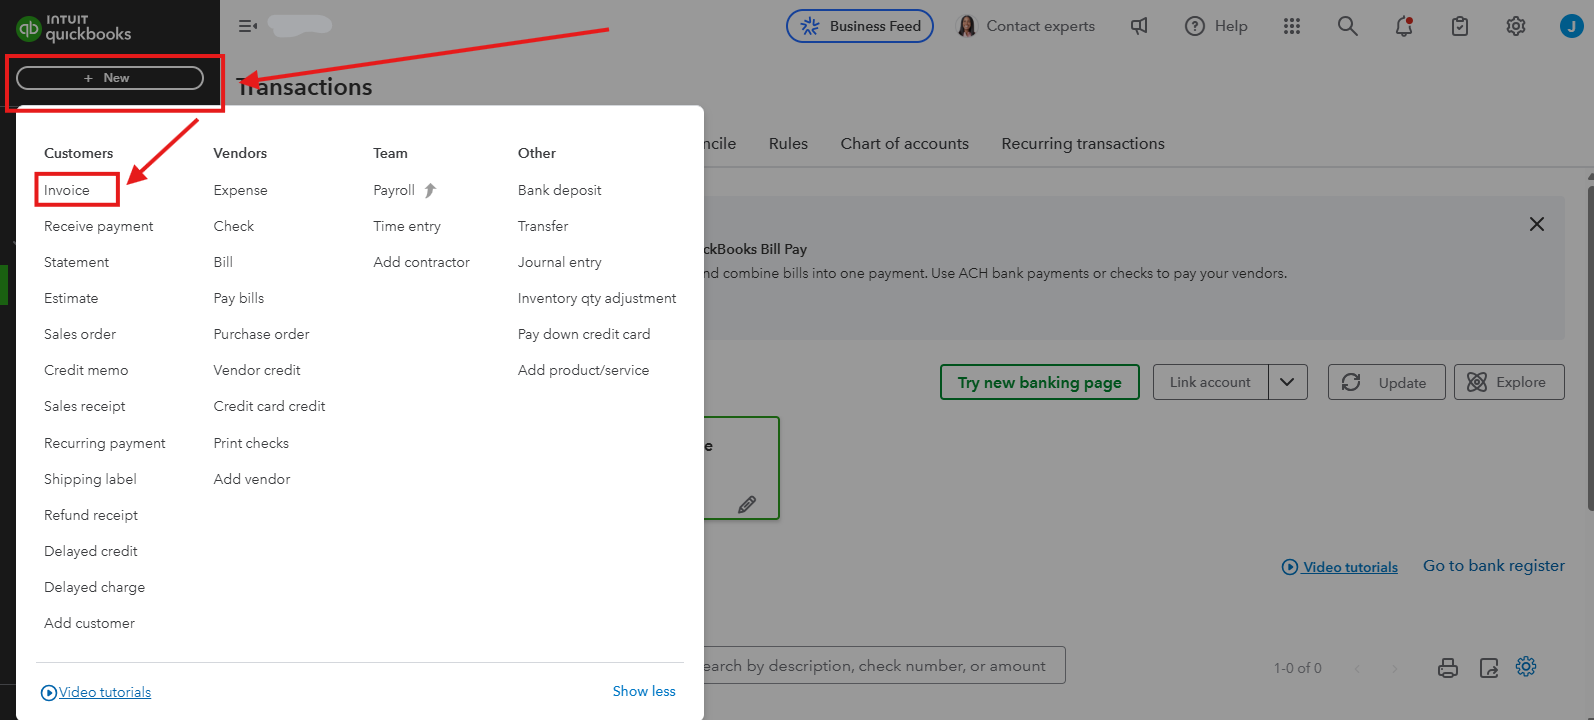The width and height of the screenshot is (1594, 720).
Task: Edit the account card pencil icon
Action: pyautogui.click(x=747, y=505)
